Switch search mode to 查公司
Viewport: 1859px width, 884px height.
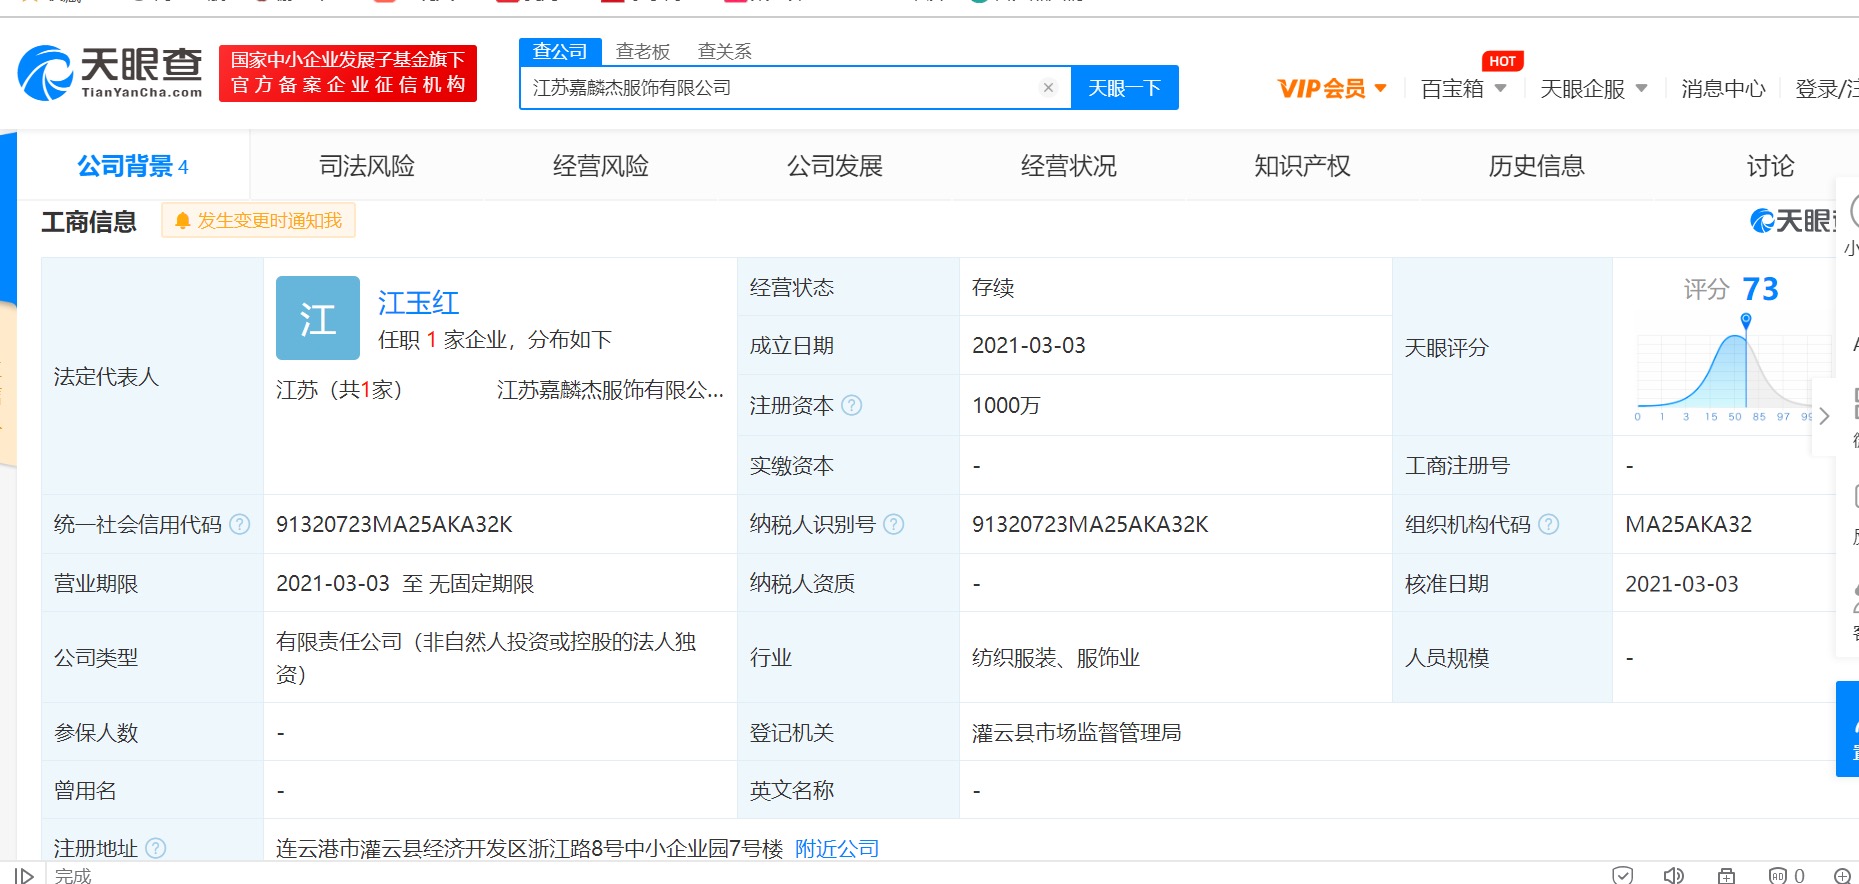560,51
